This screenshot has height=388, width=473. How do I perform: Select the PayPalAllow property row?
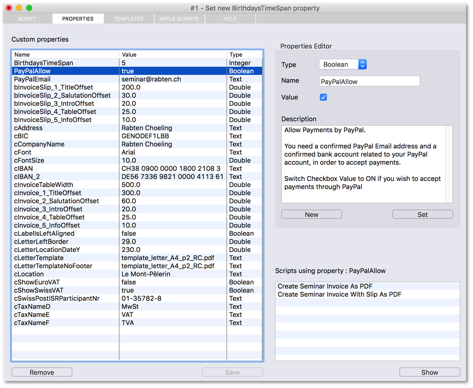pos(137,71)
